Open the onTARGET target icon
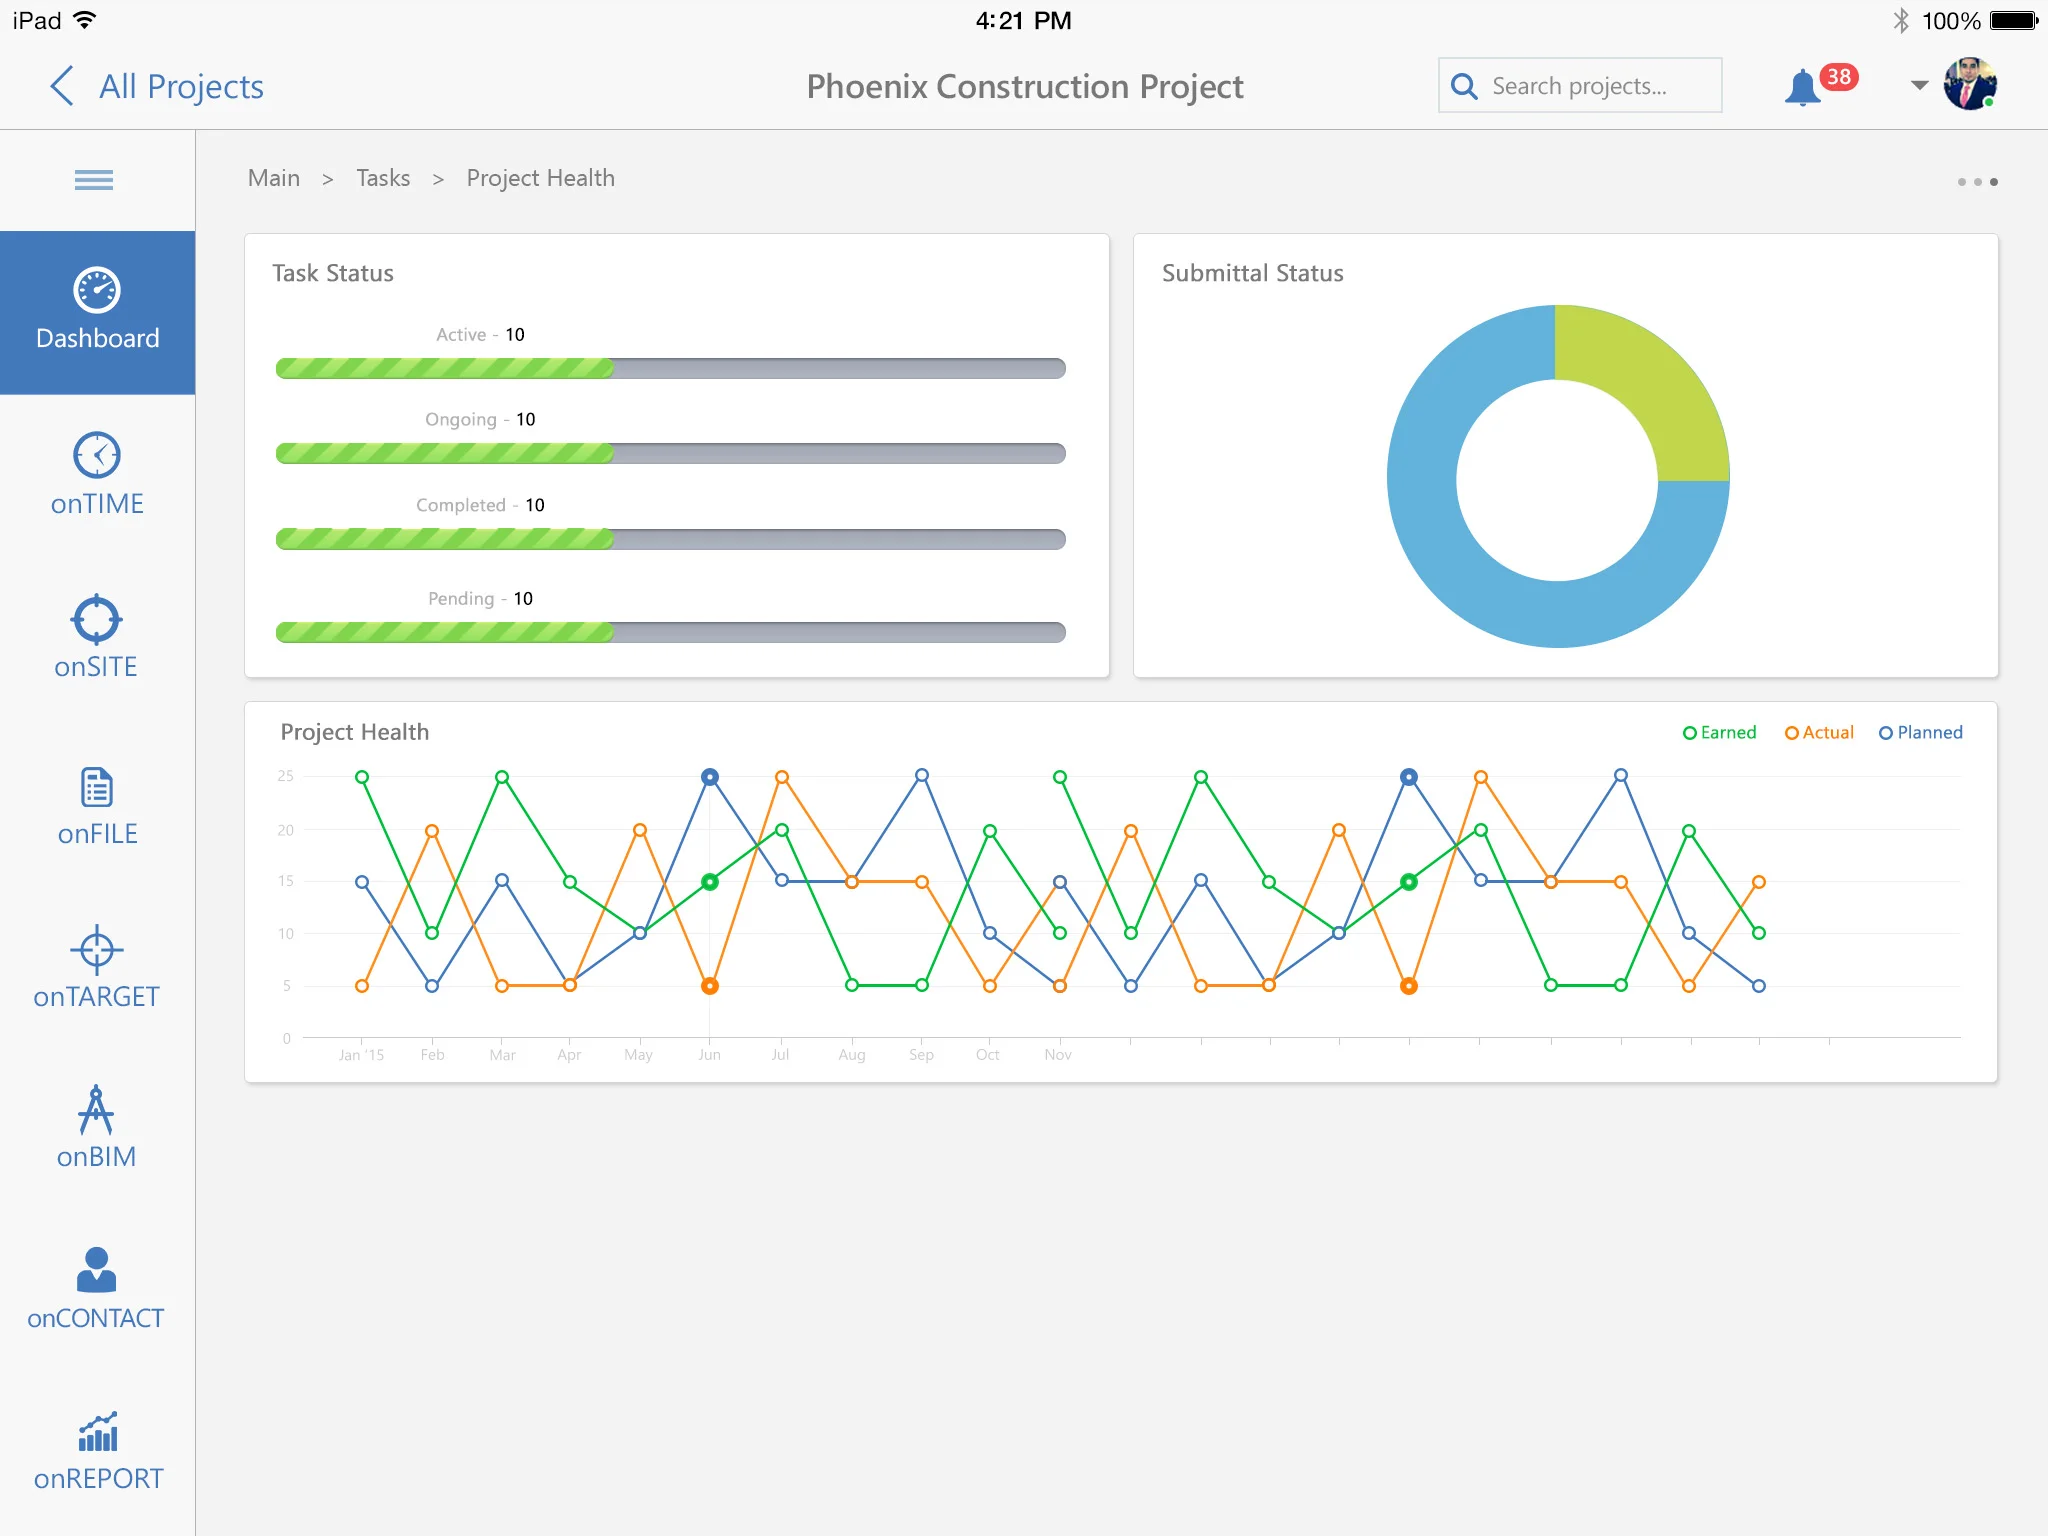The width and height of the screenshot is (2048, 1536). 97,949
